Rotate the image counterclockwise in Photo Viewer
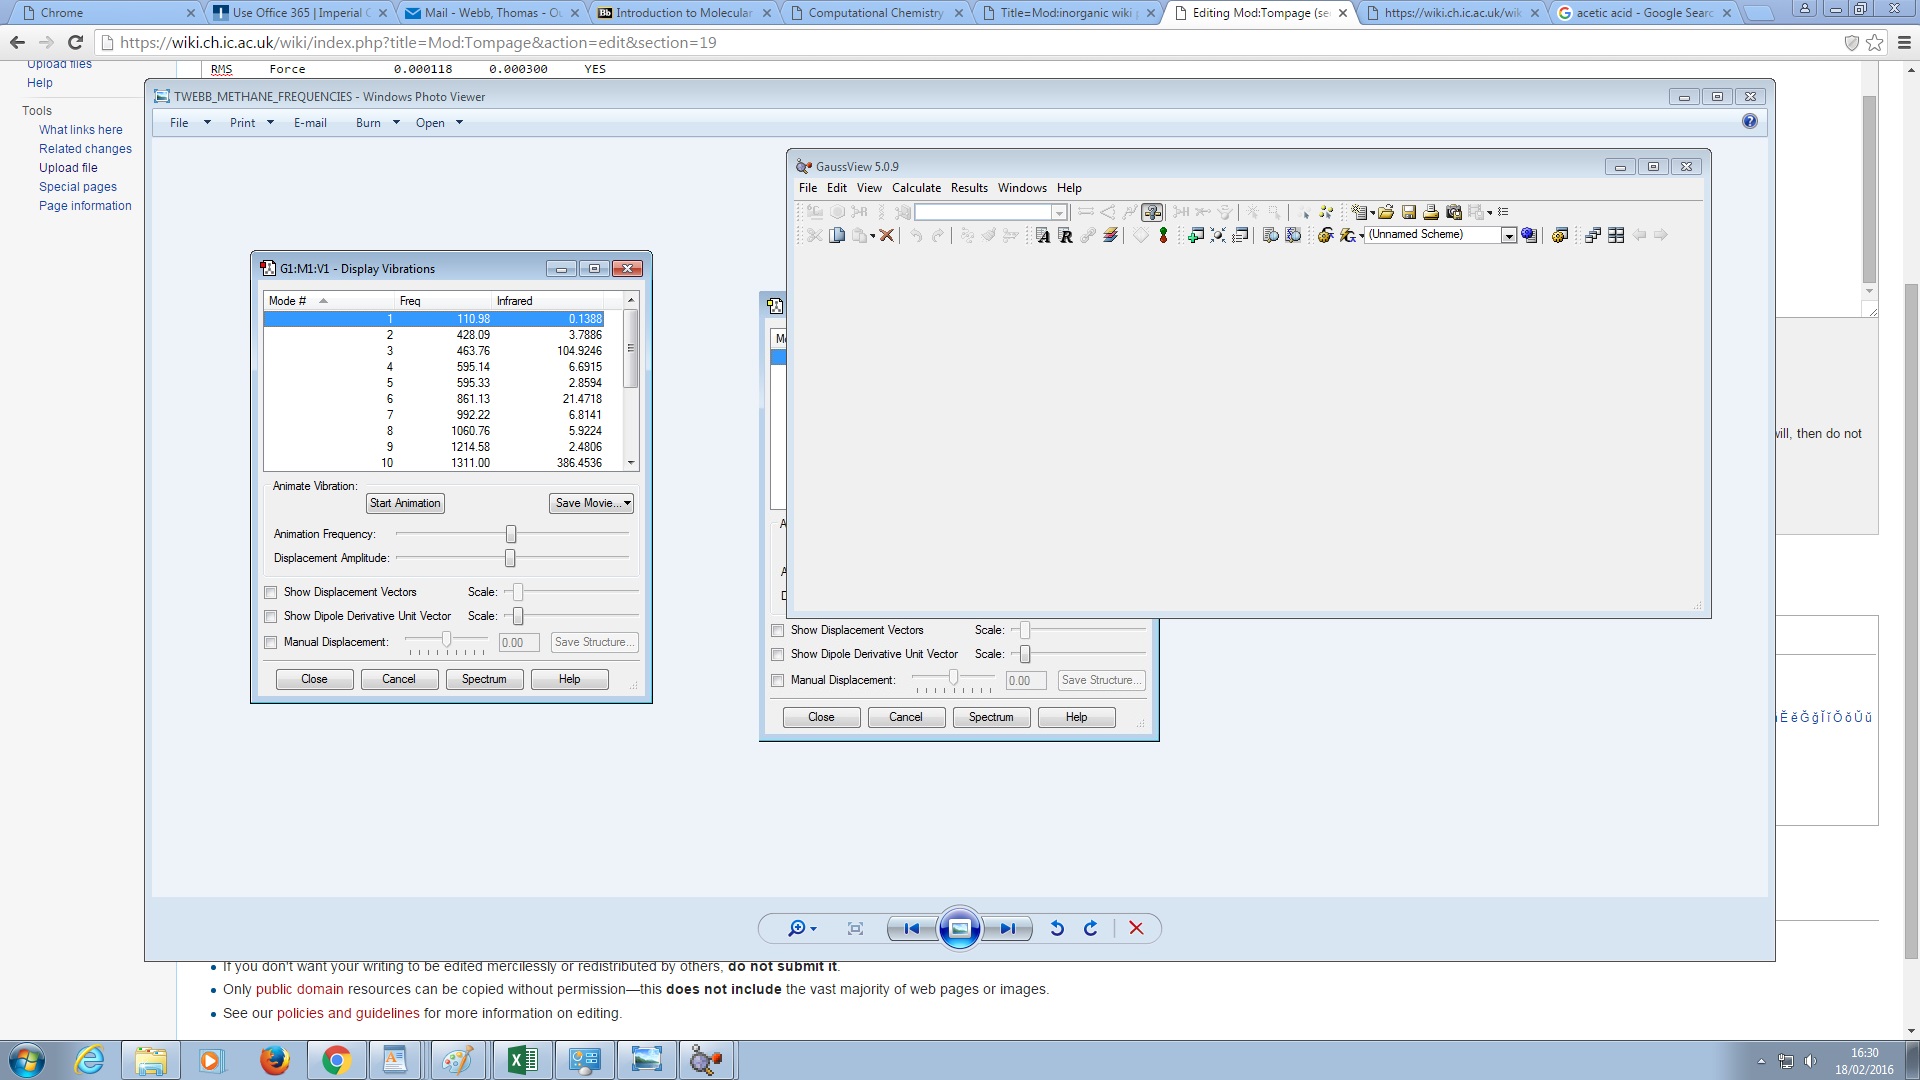This screenshot has height=1080, width=1920. (1057, 928)
